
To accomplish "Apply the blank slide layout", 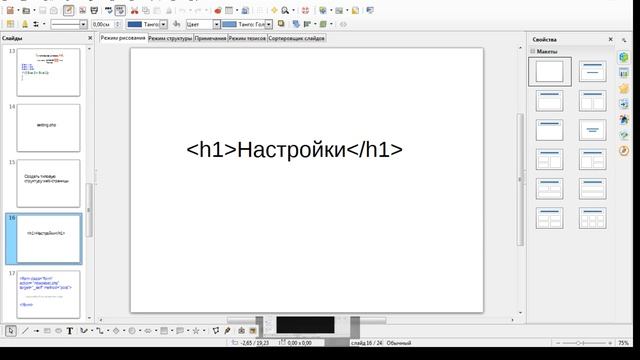I will pyautogui.click(x=549, y=71).
